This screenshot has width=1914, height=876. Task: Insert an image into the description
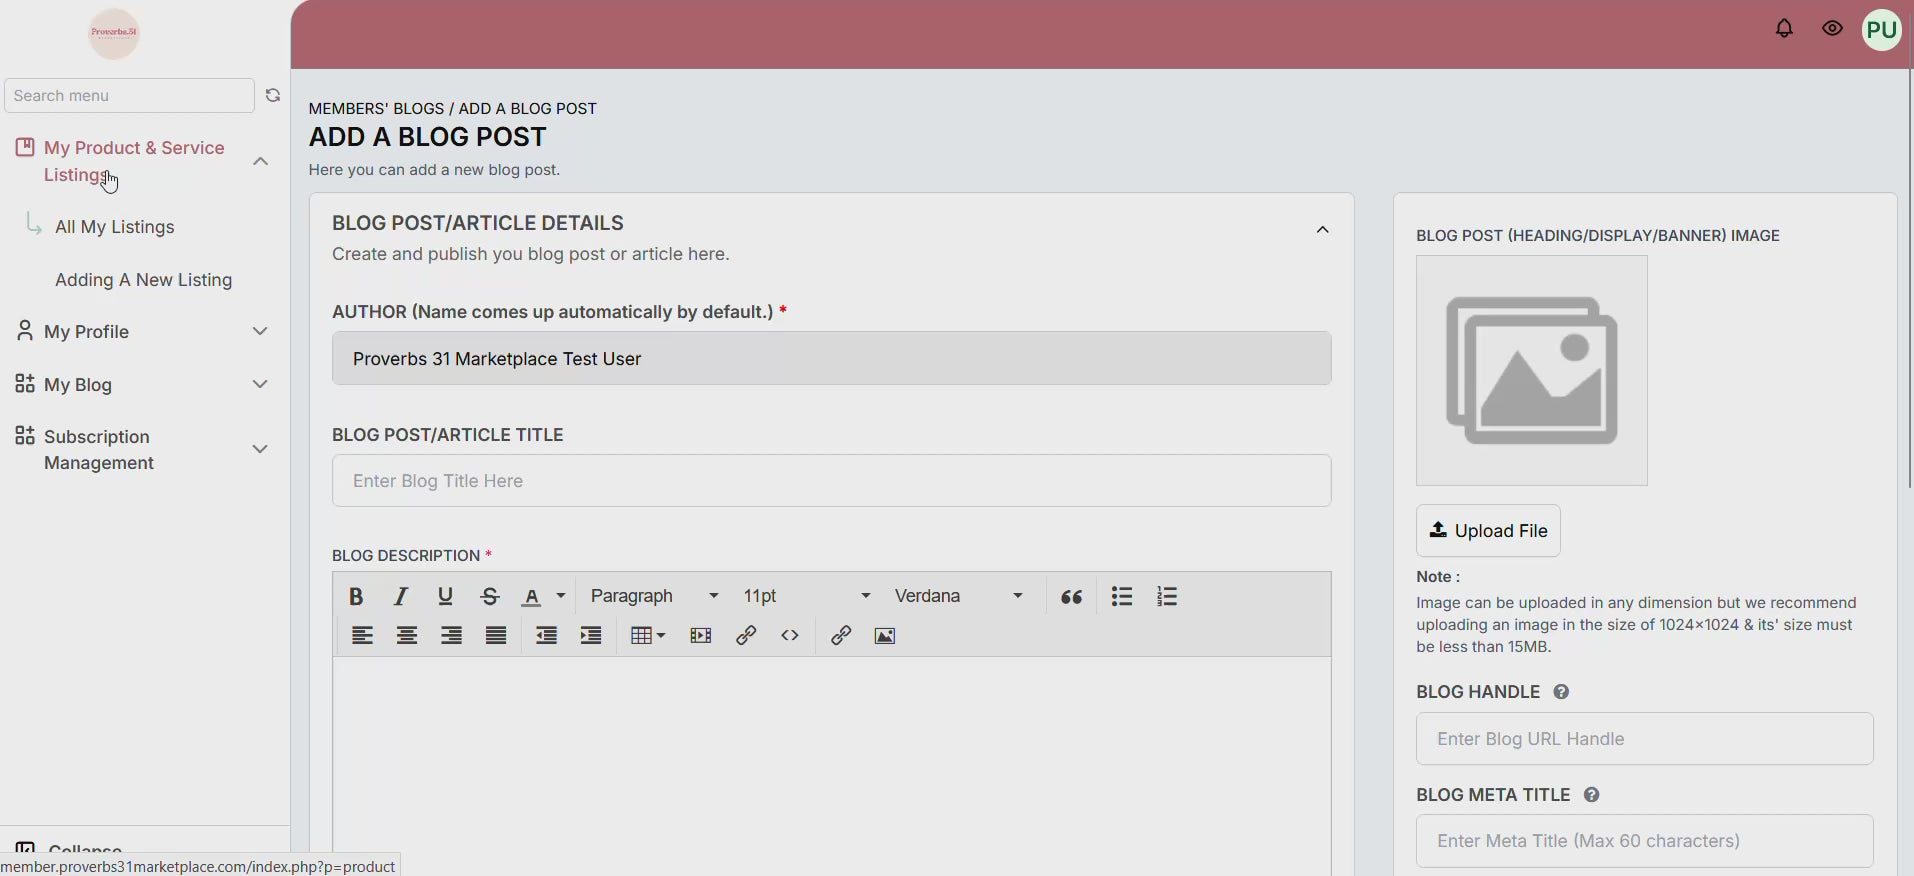click(885, 636)
